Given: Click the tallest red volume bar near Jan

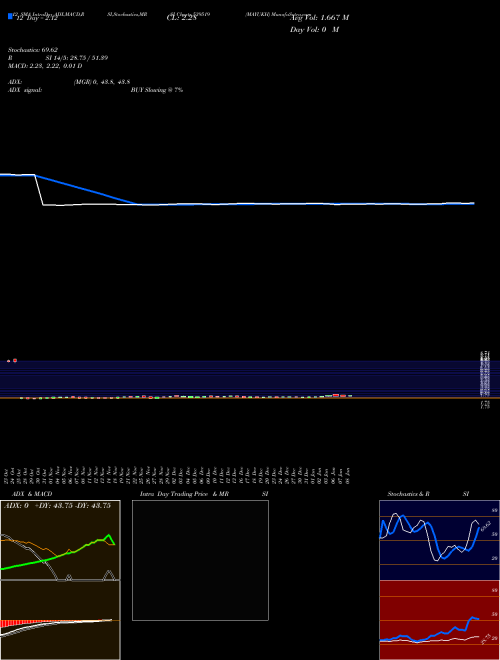Looking at the screenshot, I should 336,395.
